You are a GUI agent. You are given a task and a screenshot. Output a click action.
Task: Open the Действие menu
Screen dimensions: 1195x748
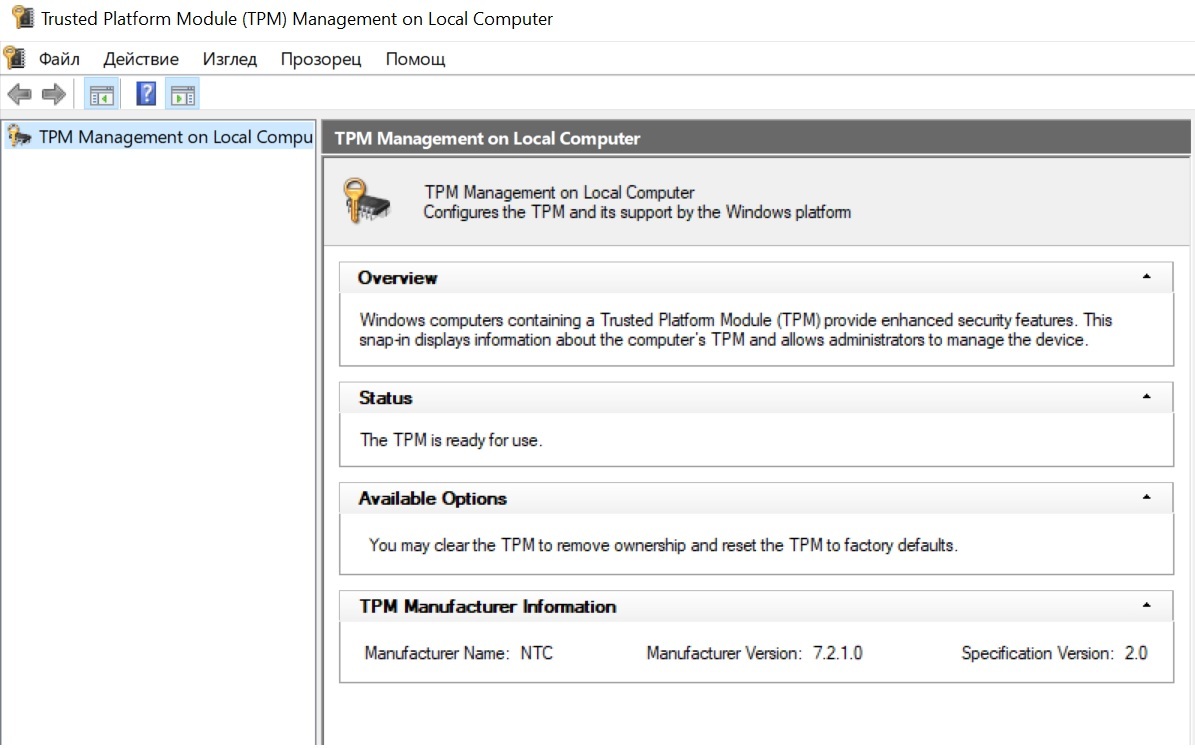click(141, 59)
